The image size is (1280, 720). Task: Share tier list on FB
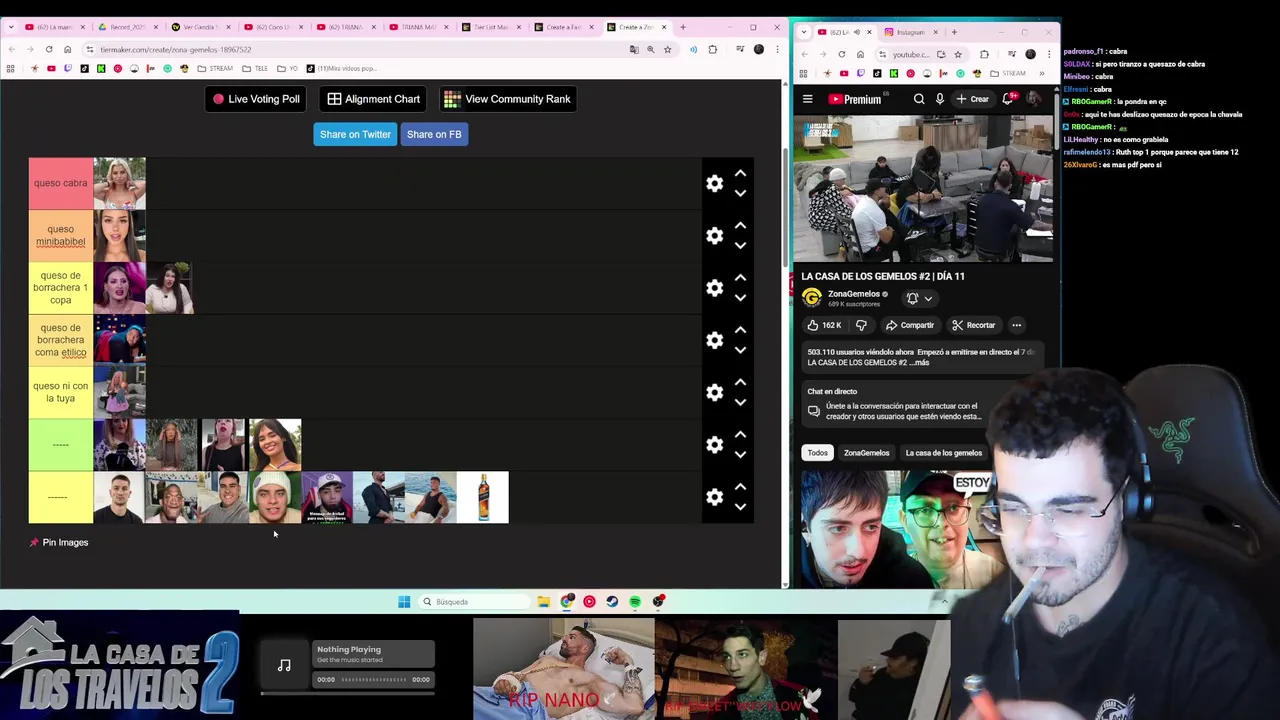434,134
